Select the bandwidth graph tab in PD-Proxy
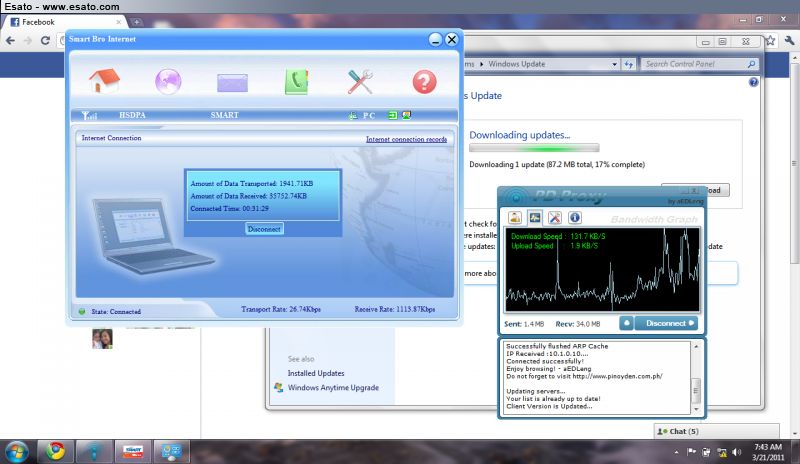Image resolution: width=800 pixels, height=464 pixels. (x=535, y=218)
